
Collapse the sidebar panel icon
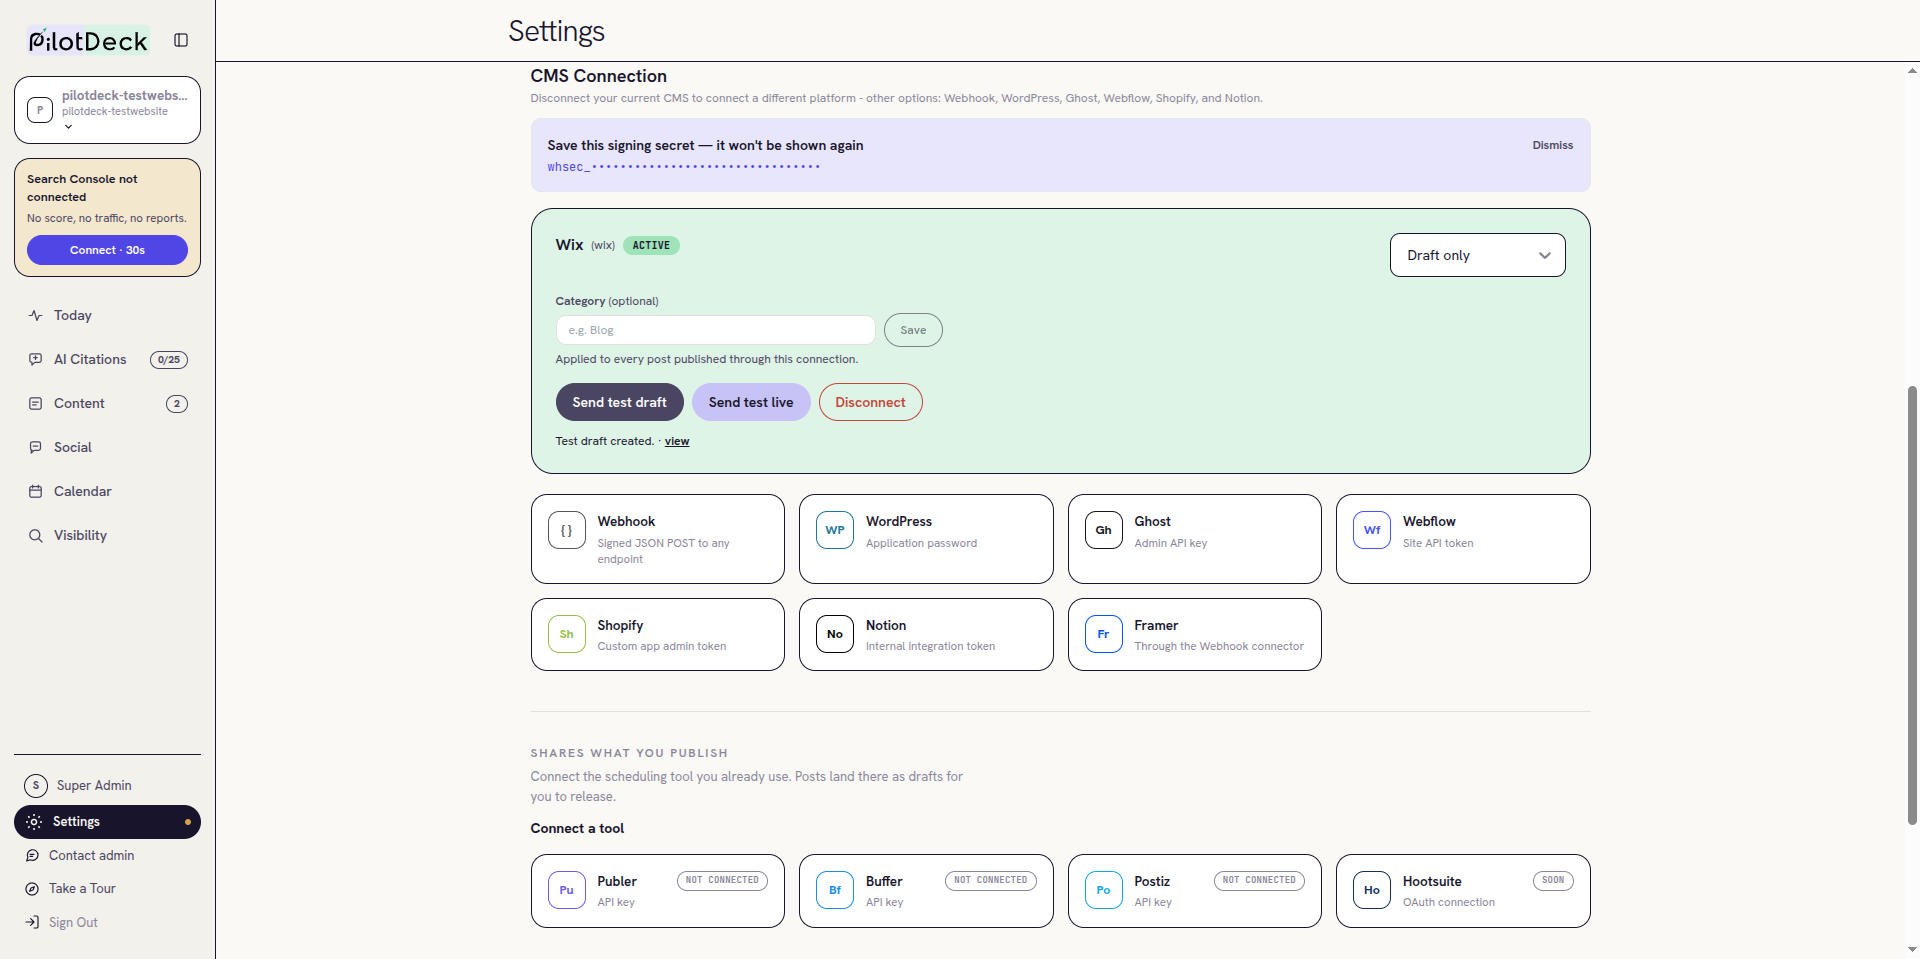pyautogui.click(x=181, y=40)
